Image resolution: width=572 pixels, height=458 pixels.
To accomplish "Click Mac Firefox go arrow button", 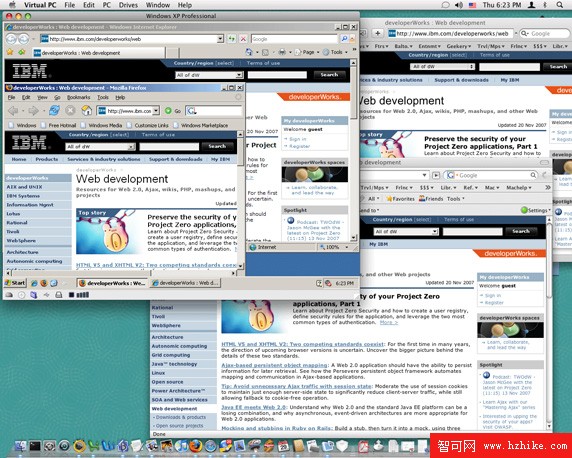I will point(436,176).
